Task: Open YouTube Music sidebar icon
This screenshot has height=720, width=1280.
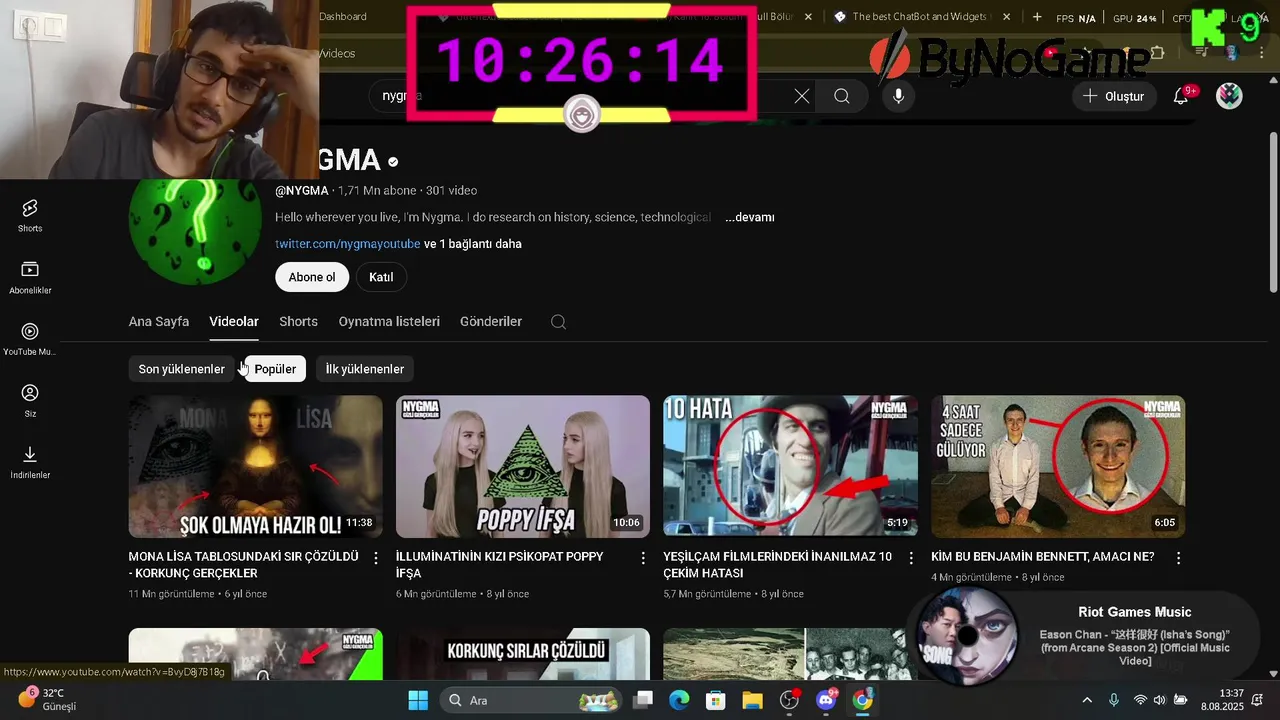Action: coord(30,339)
